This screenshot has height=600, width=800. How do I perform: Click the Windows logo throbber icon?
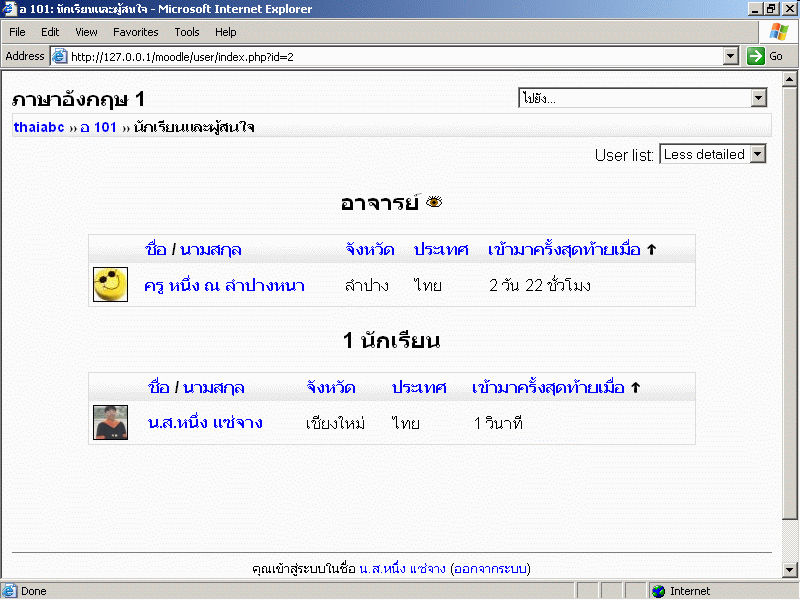[x=778, y=32]
